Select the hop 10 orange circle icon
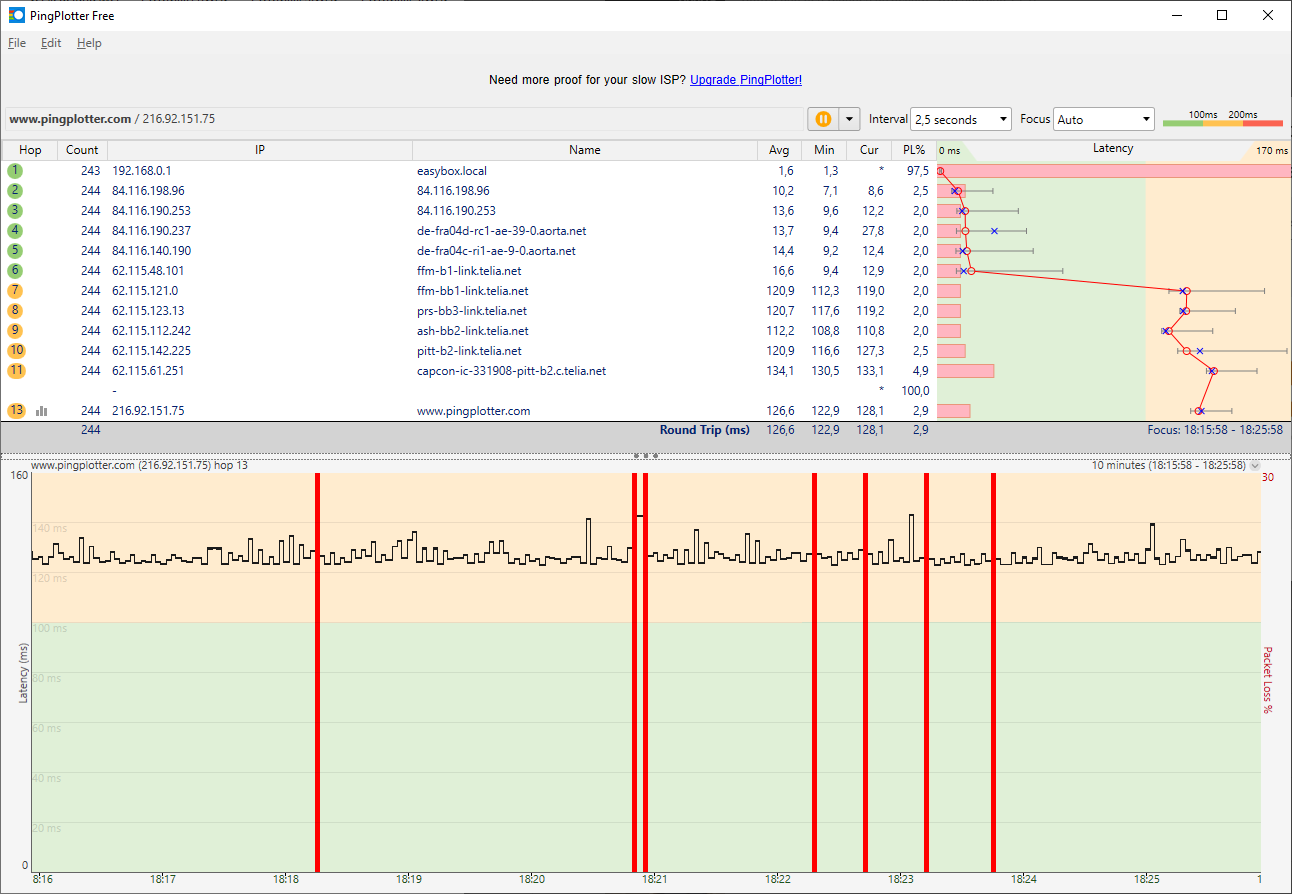Image resolution: width=1292 pixels, height=894 pixels. pyautogui.click(x=16, y=351)
